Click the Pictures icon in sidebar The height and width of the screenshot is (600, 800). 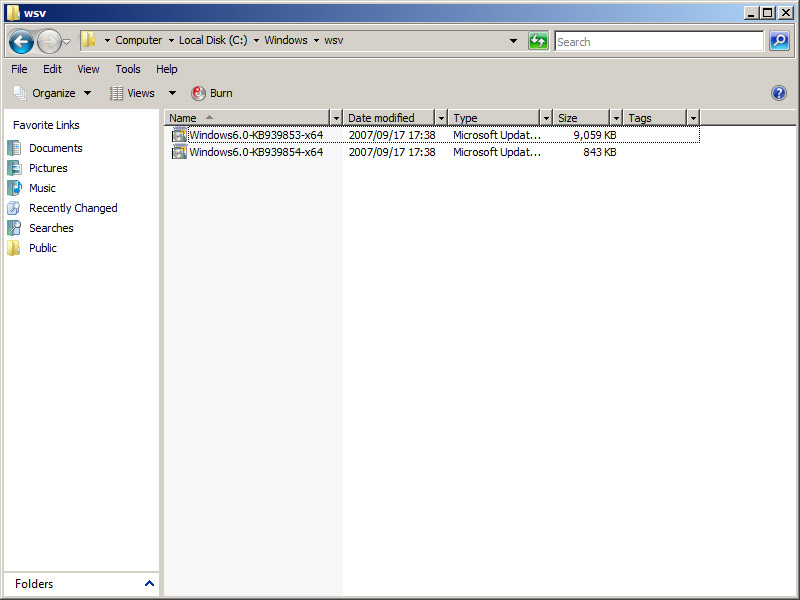coord(14,168)
